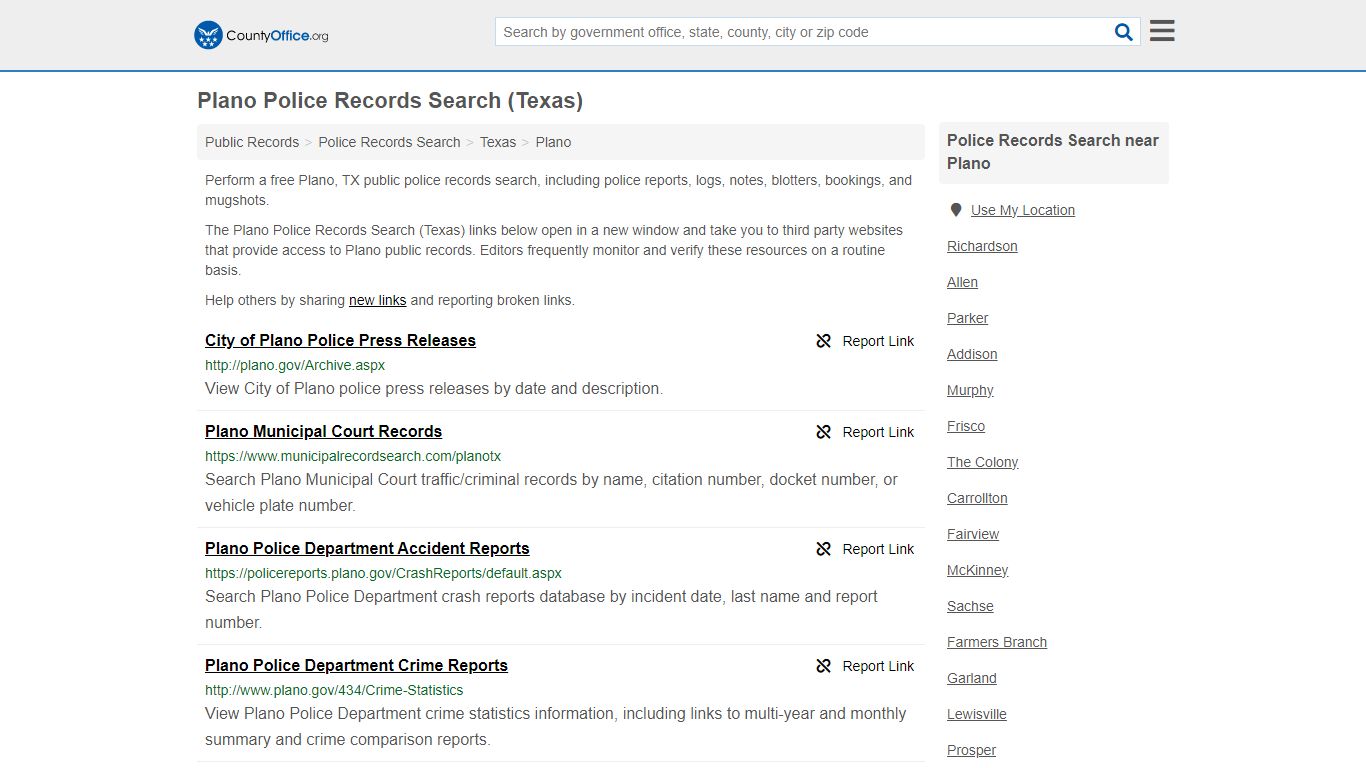Select Parker from nearby cities
The height and width of the screenshot is (768, 1366).
[967, 318]
